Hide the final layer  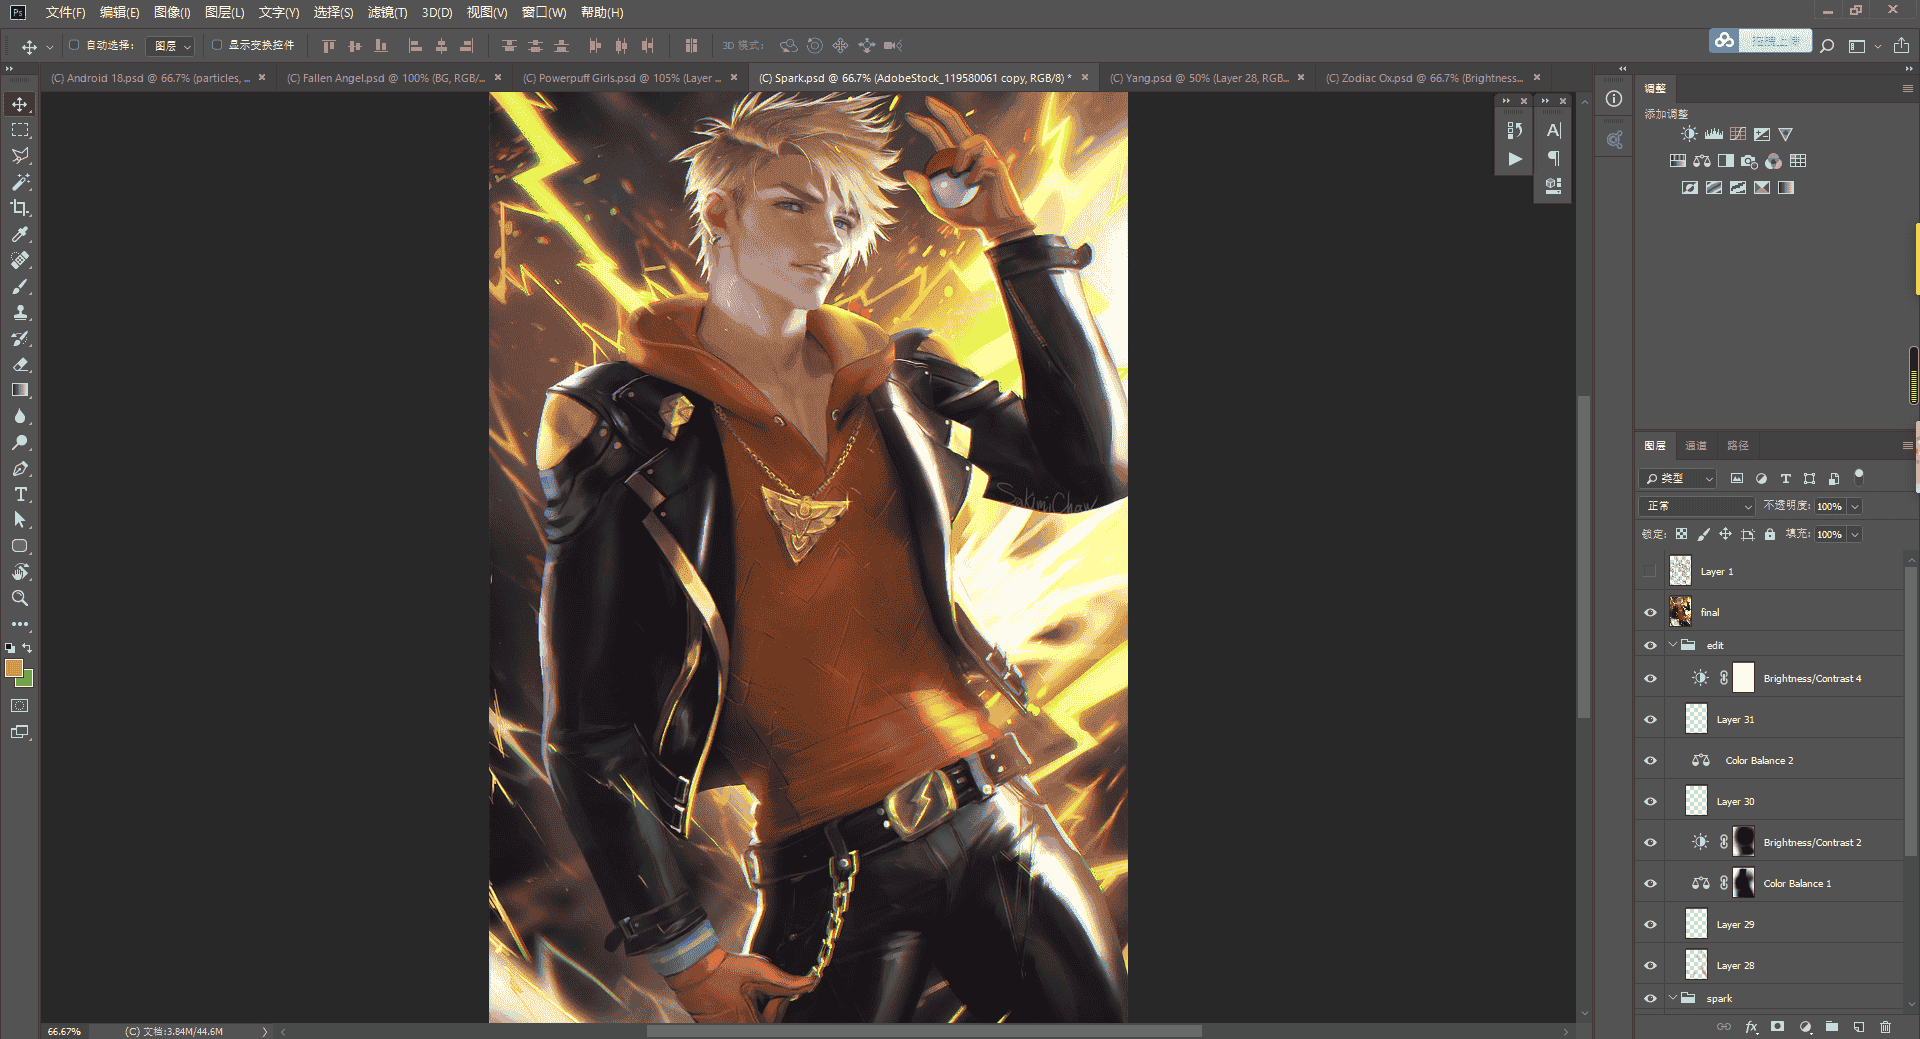point(1650,613)
